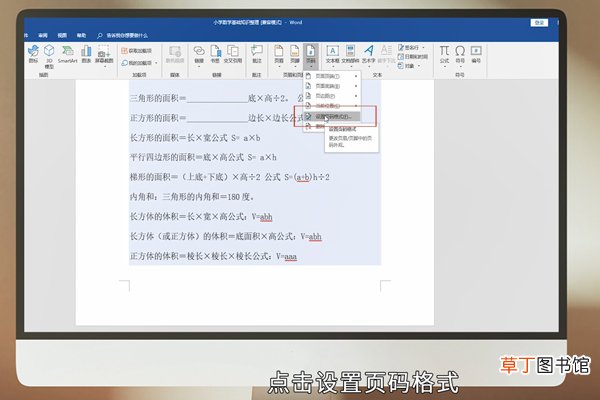Image resolution: width=600 pixels, height=400 pixels.
Task: Open My Add-ins (我的加载项)
Action: pos(137,63)
